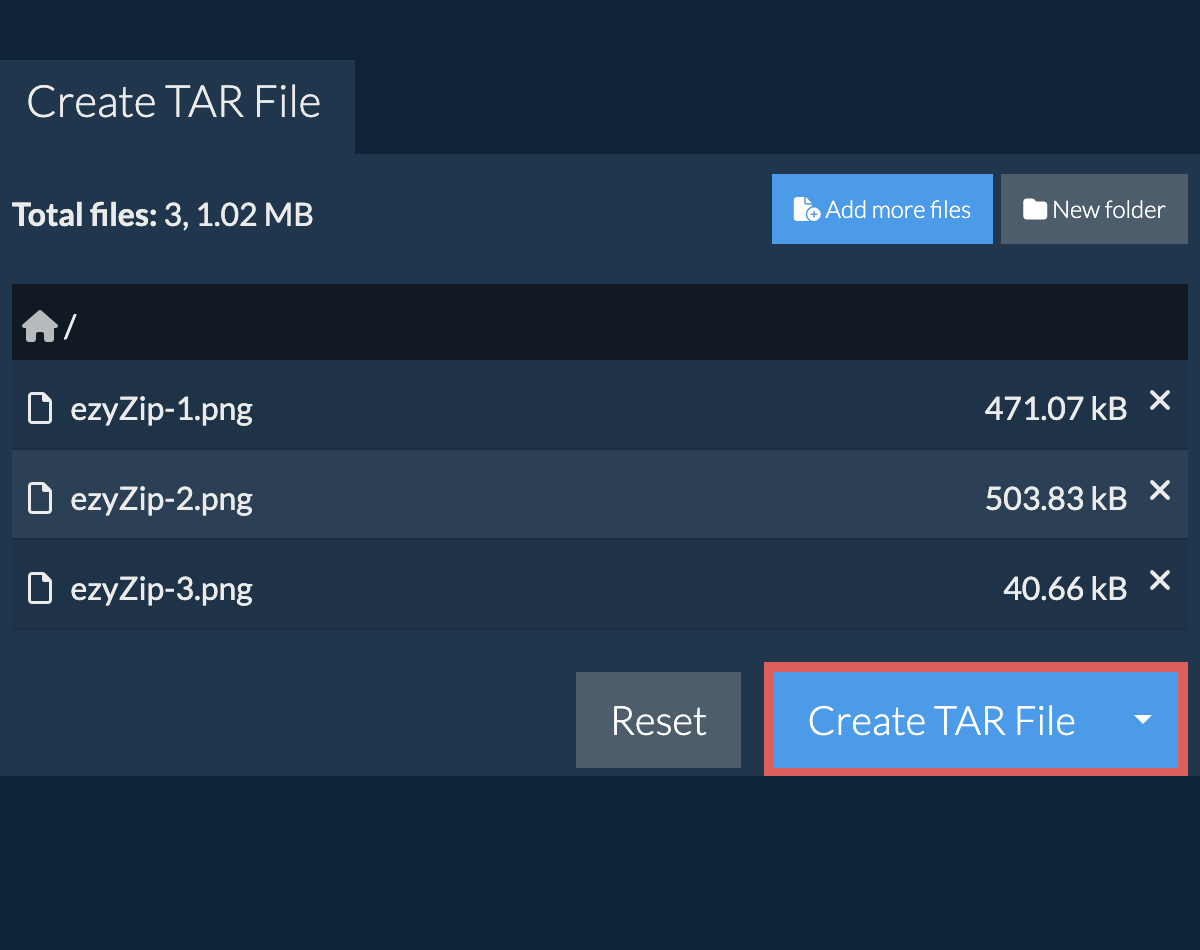Image resolution: width=1200 pixels, height=950 pixels.
Task: Click the 471.07 kB size value
Action: (x=1056, y=408)
